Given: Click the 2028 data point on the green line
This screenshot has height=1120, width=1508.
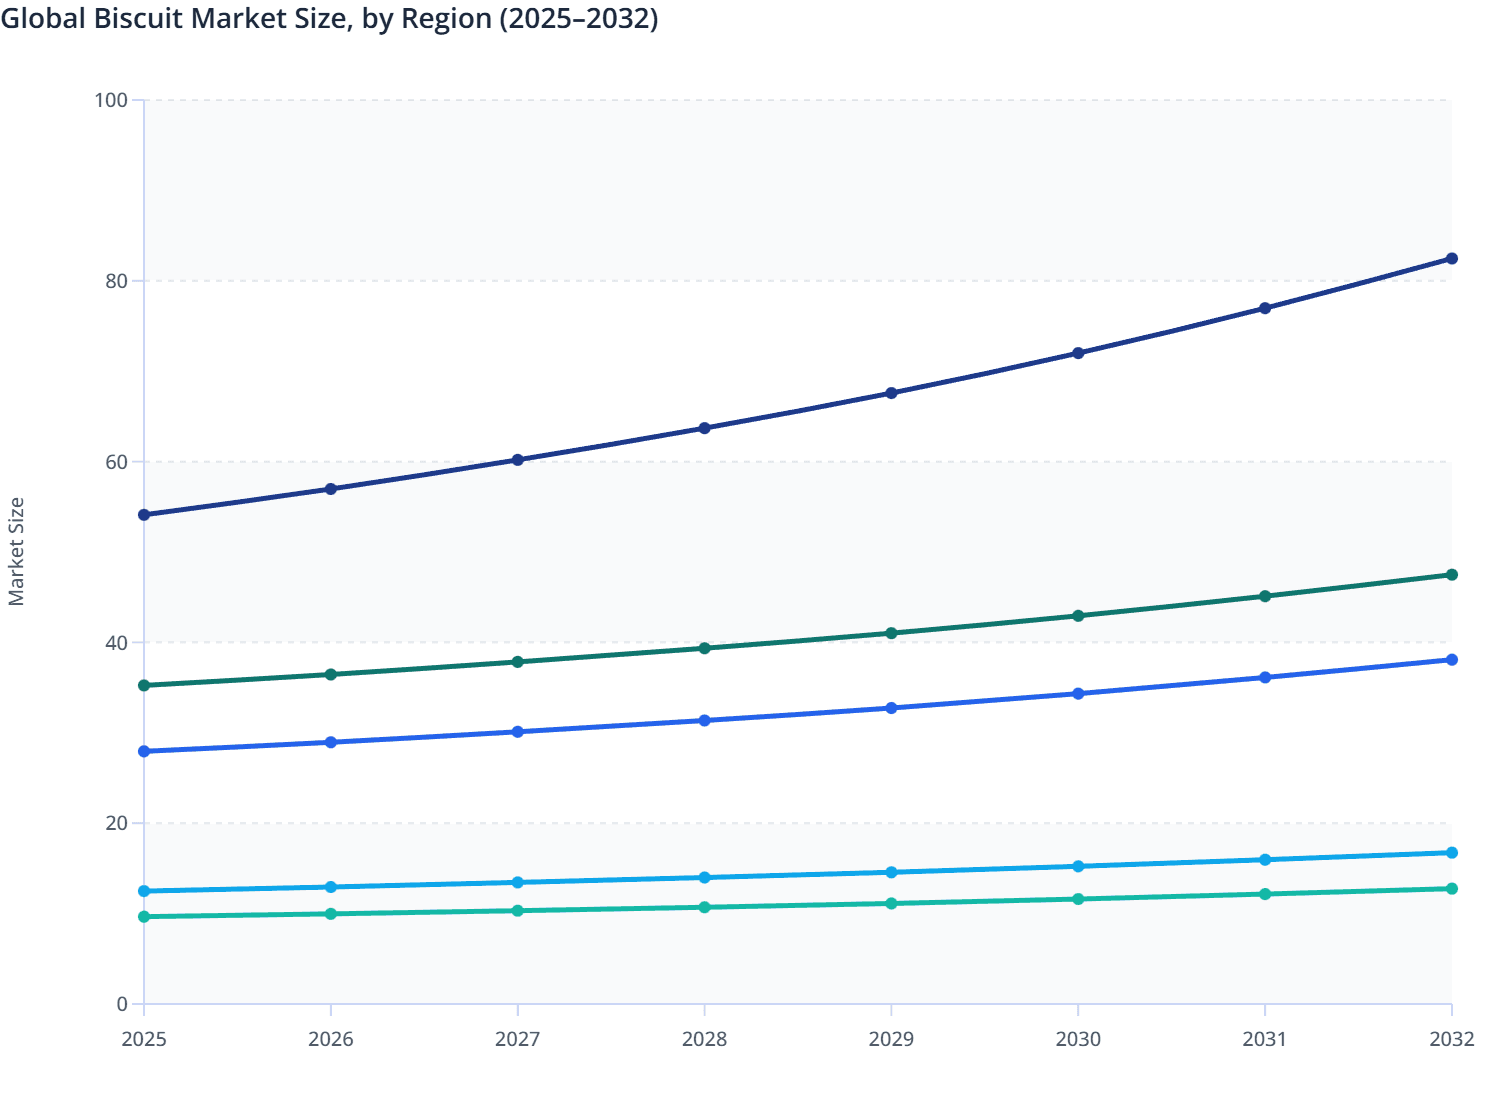Looking at the screenshot, I should (x=704, y=648).
